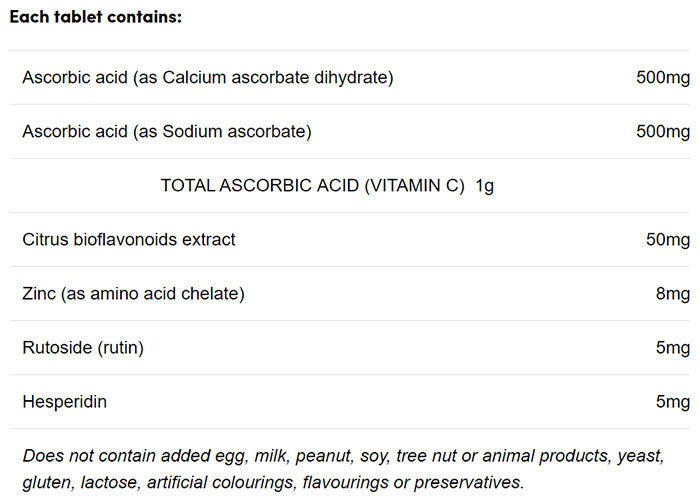
Task: Select the Rutoside (rutin) ingredient label
Action: 83,347
